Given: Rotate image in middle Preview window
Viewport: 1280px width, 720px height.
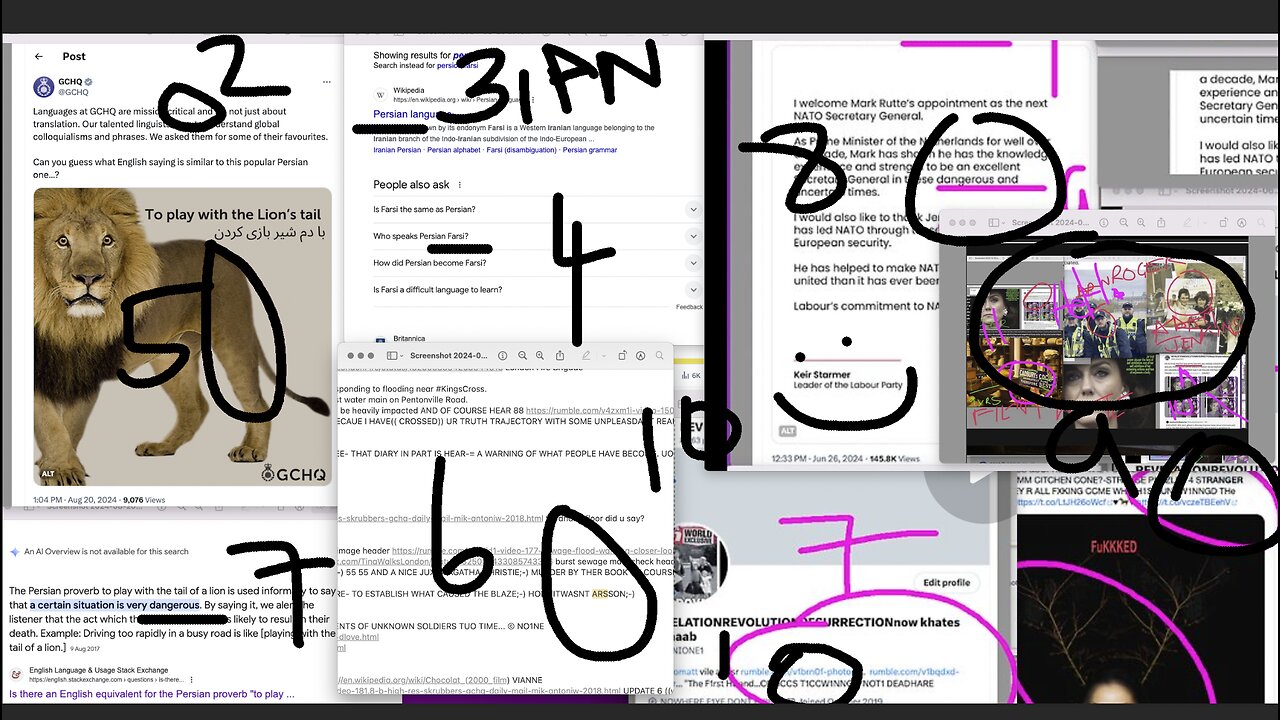Looking at the screenshot, I should 622,356.
